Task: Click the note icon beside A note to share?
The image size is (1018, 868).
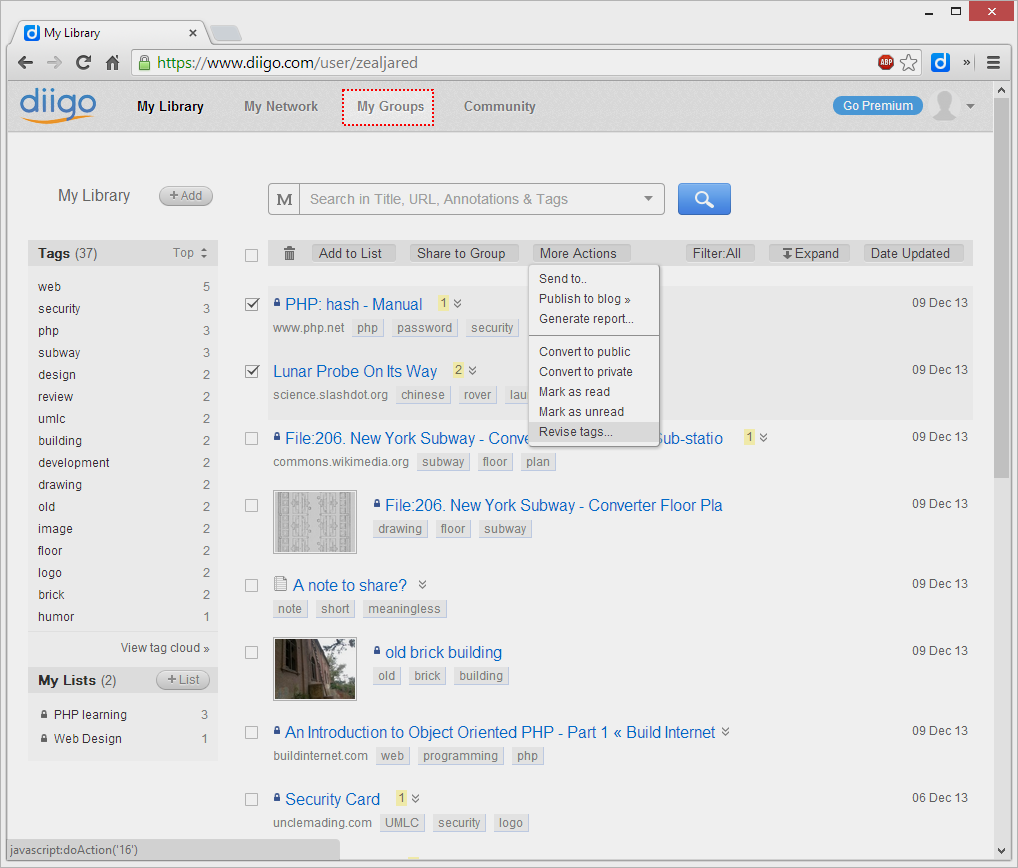Action: [280, 584]
